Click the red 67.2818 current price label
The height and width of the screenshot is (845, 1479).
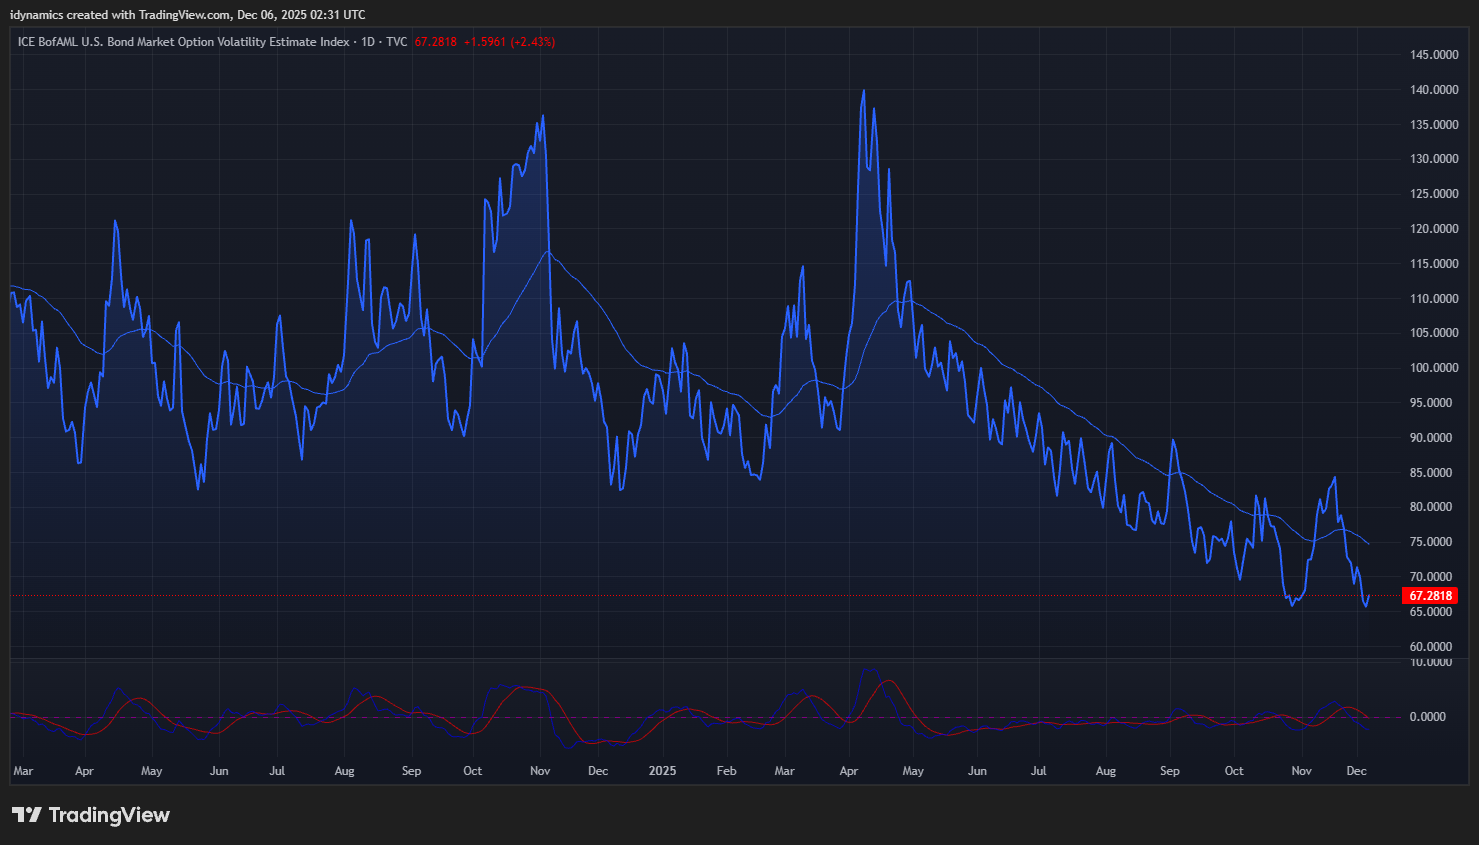[1430, 596]
